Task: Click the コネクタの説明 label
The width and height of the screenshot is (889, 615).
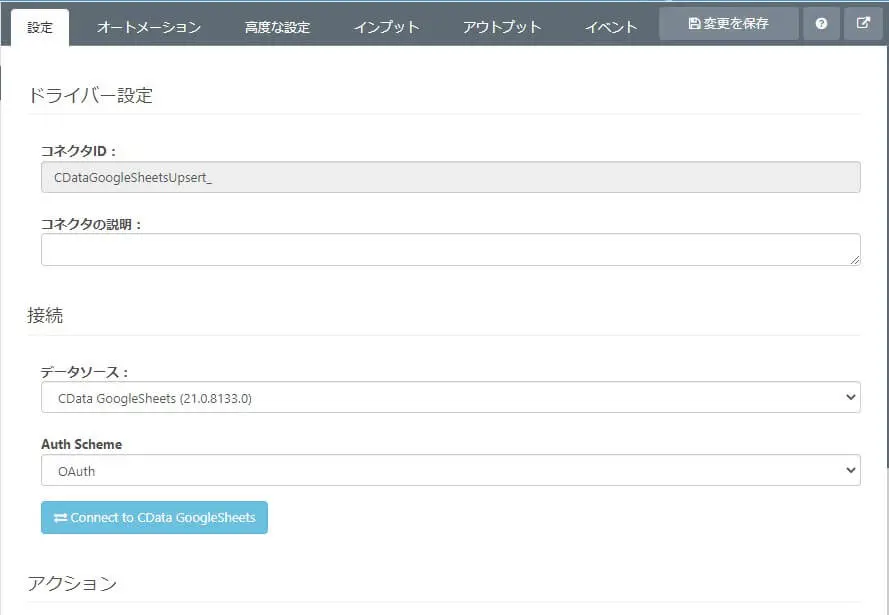Action: (91, 224)
